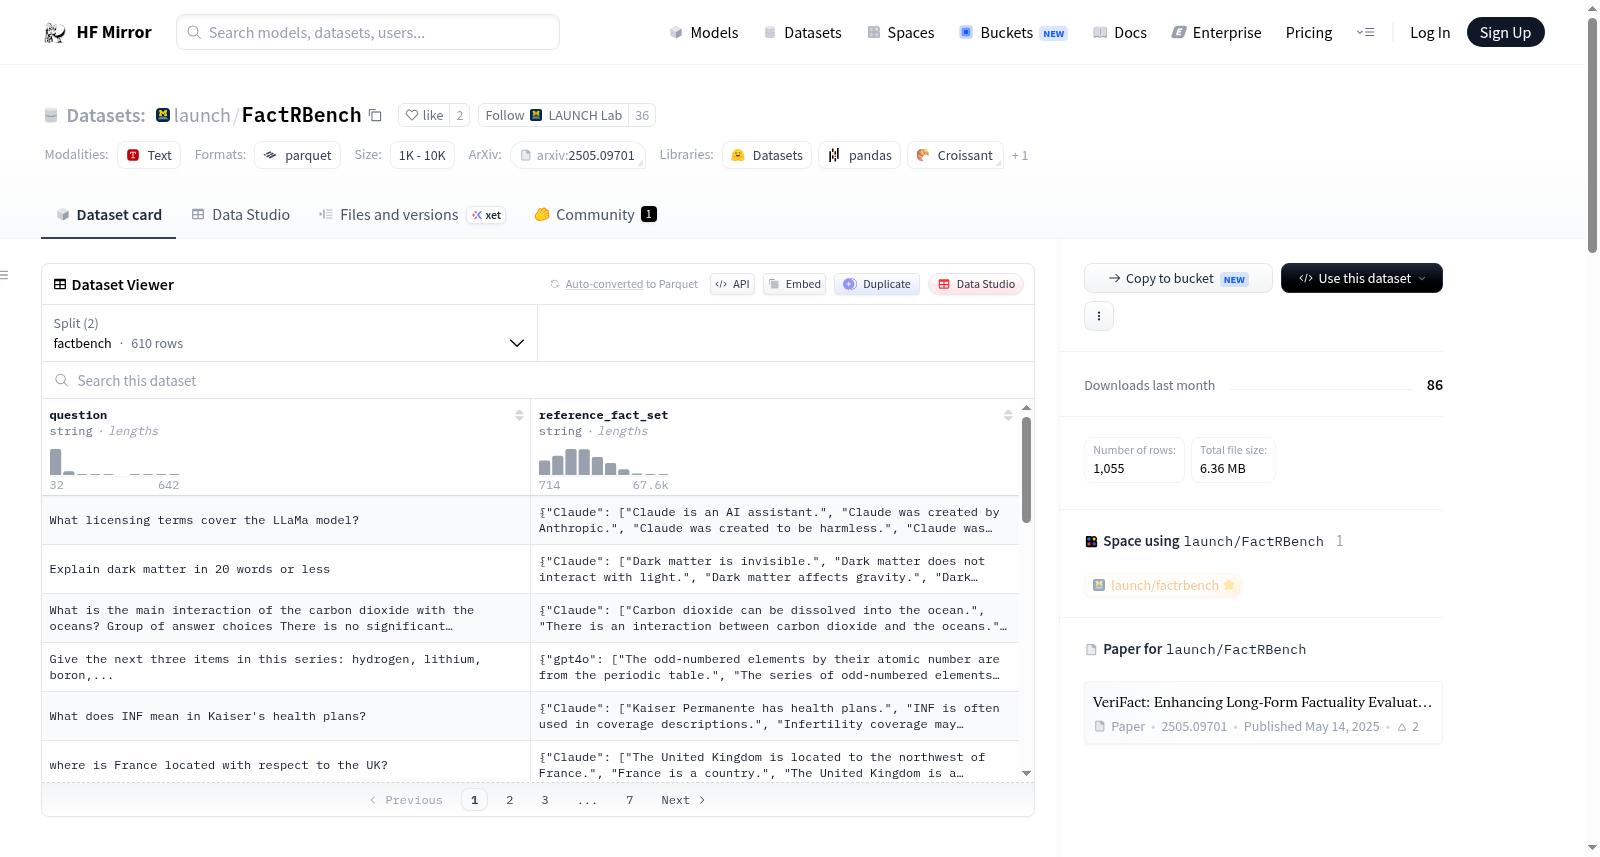Select the pandas library tag
Image resolution: width=1600 pixels, height=857 pixels.
(x=860, y=155)
